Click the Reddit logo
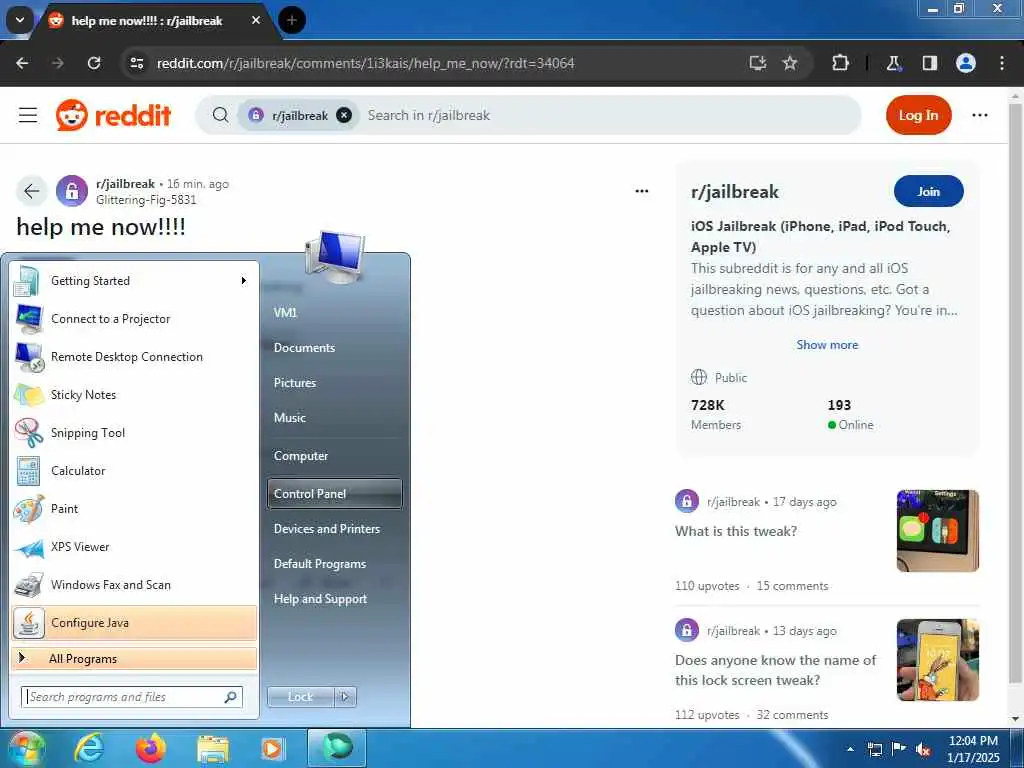 [114, 116]
